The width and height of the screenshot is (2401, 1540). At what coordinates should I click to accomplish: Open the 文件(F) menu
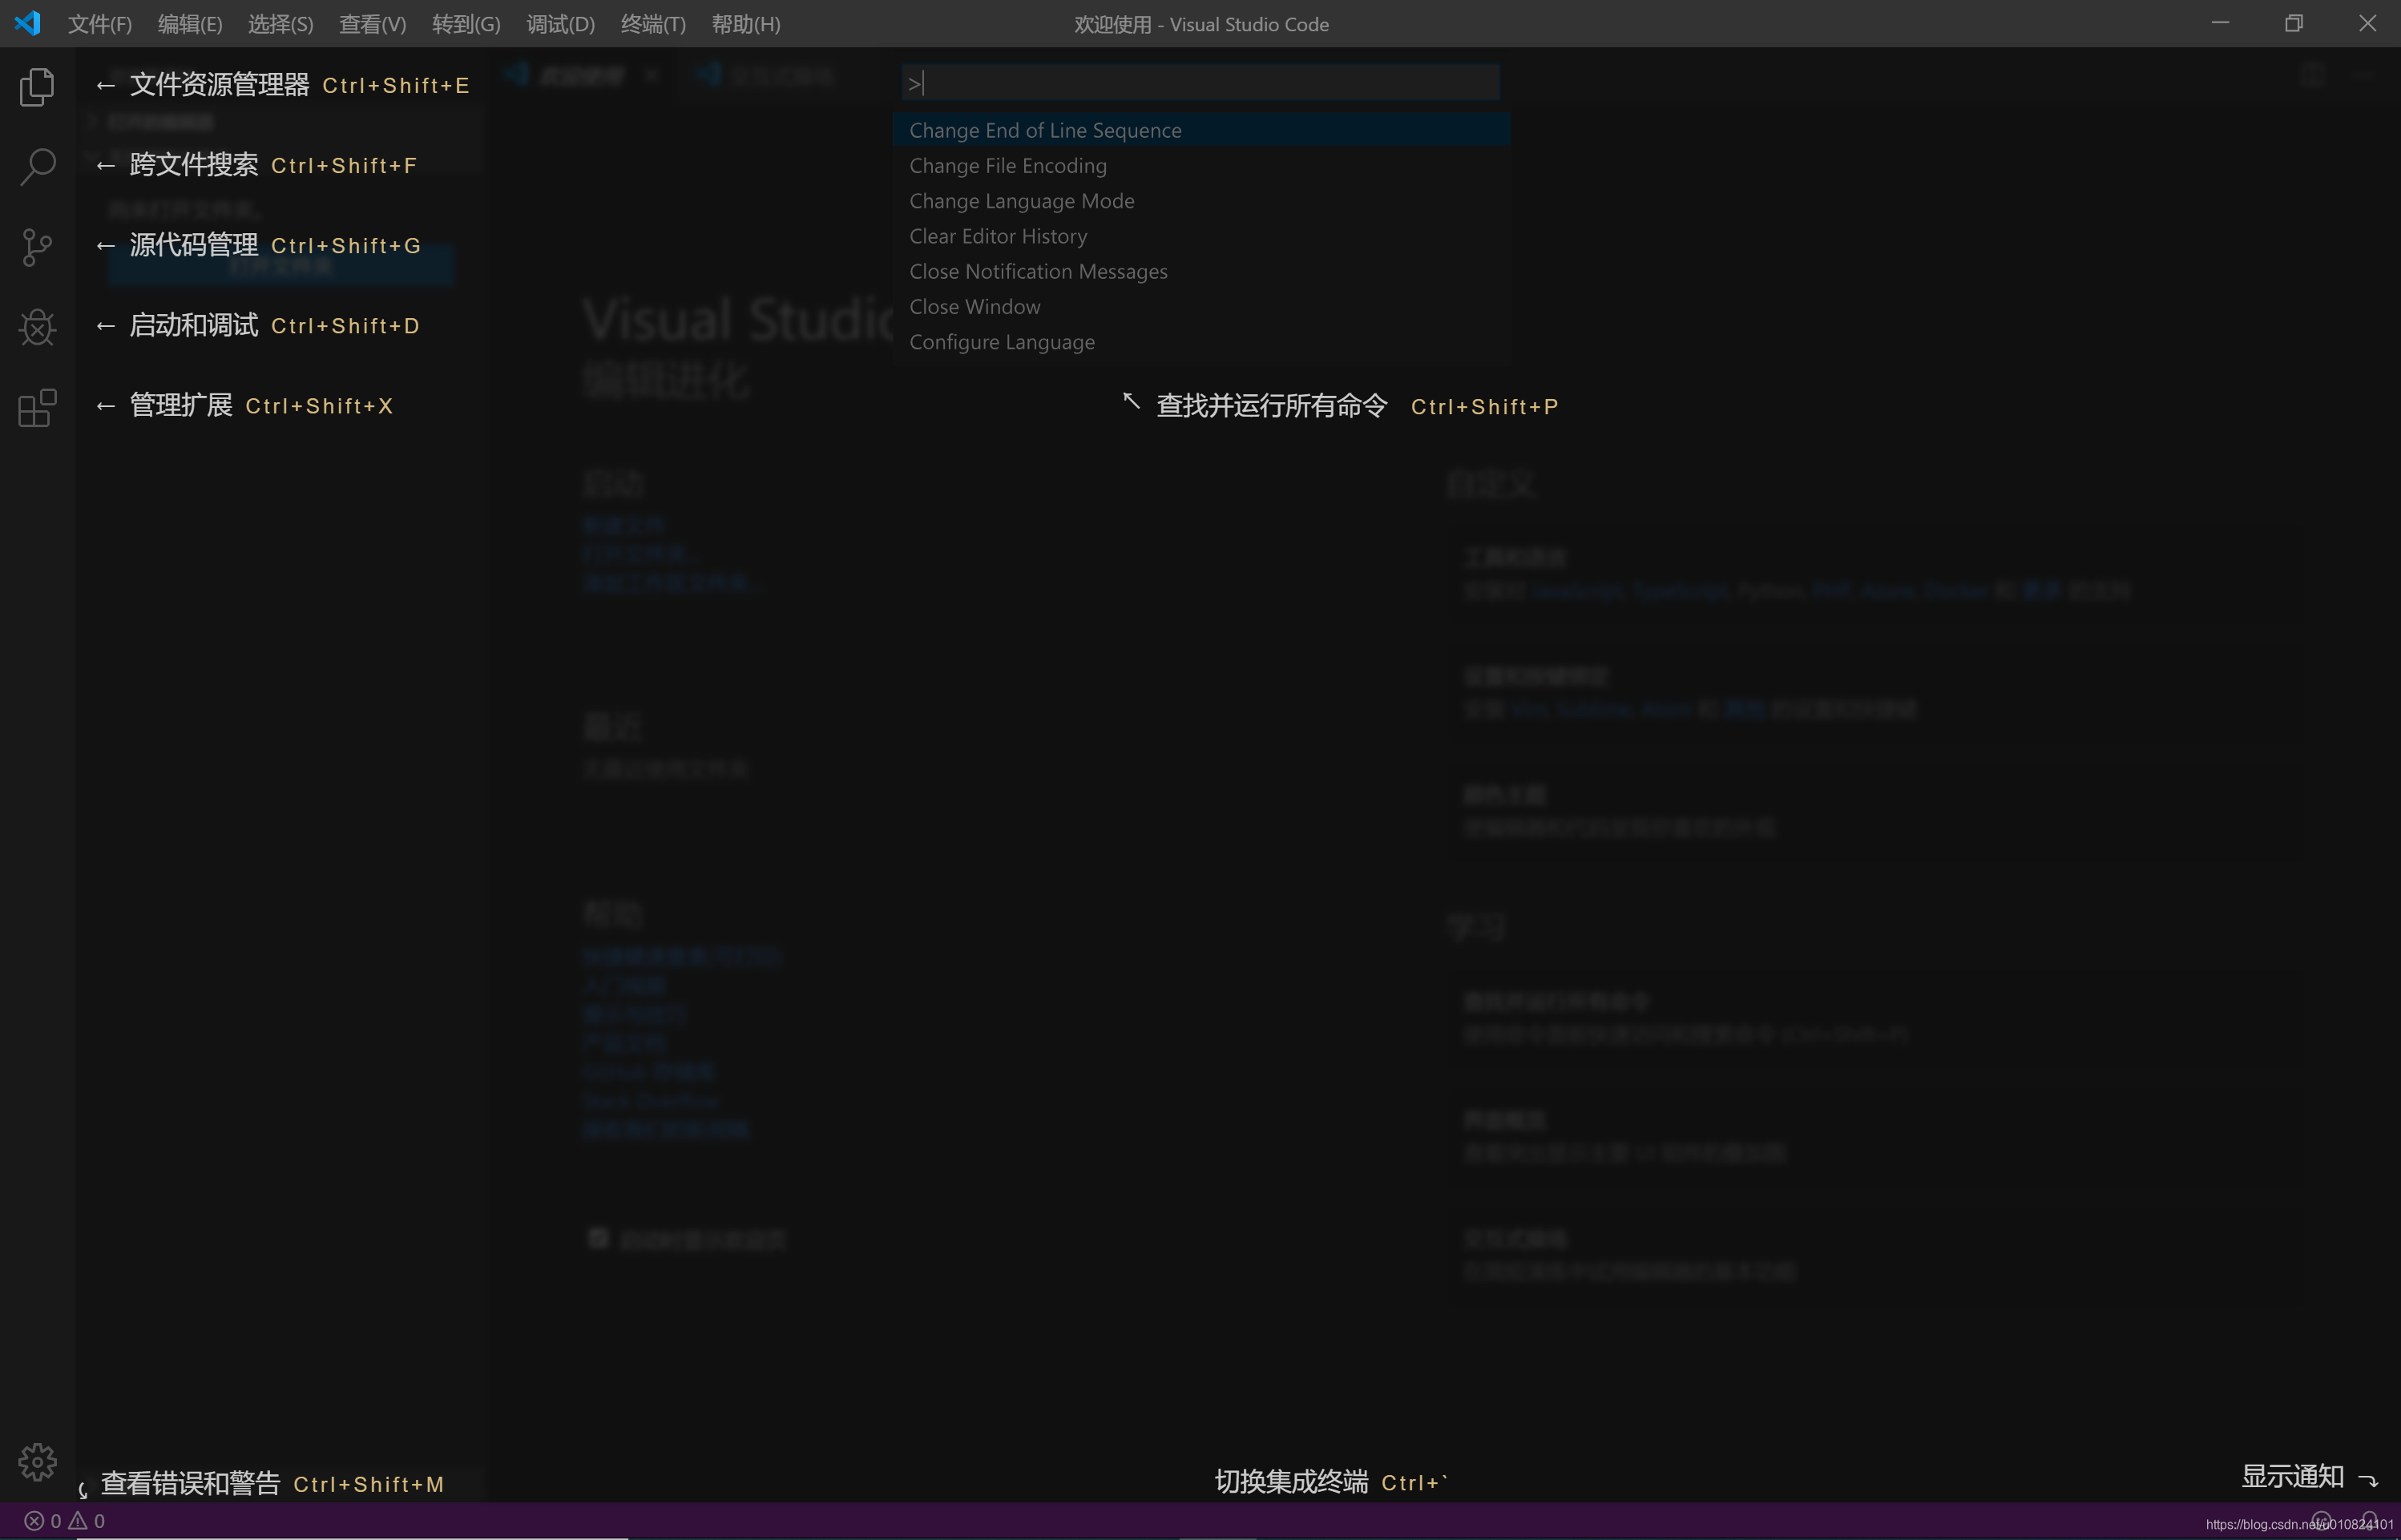[100, 24]
